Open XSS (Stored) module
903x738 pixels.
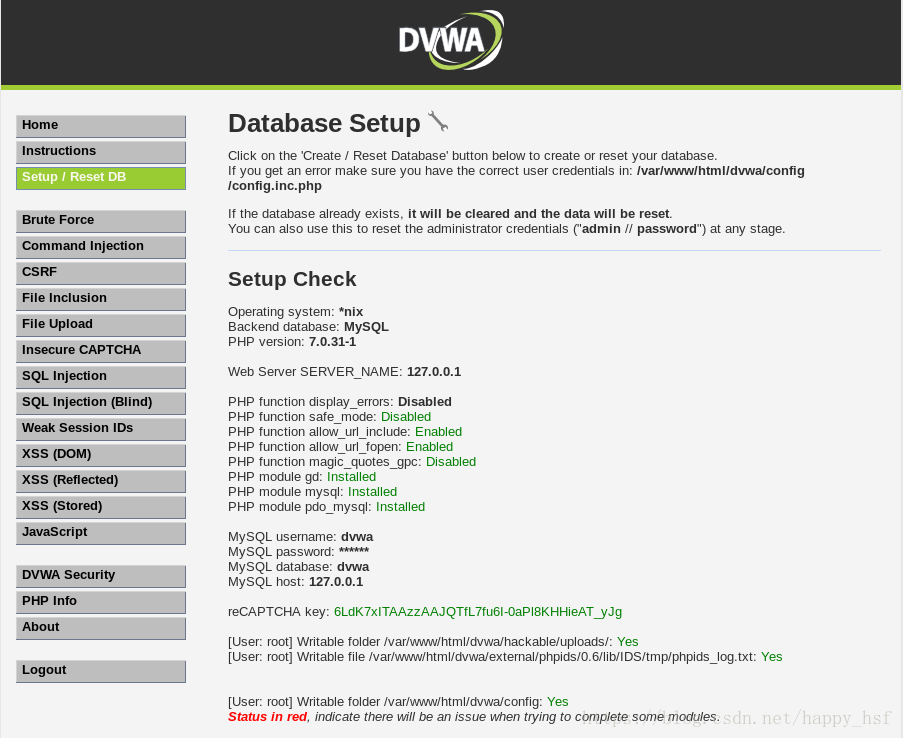[x=101, y=506]
